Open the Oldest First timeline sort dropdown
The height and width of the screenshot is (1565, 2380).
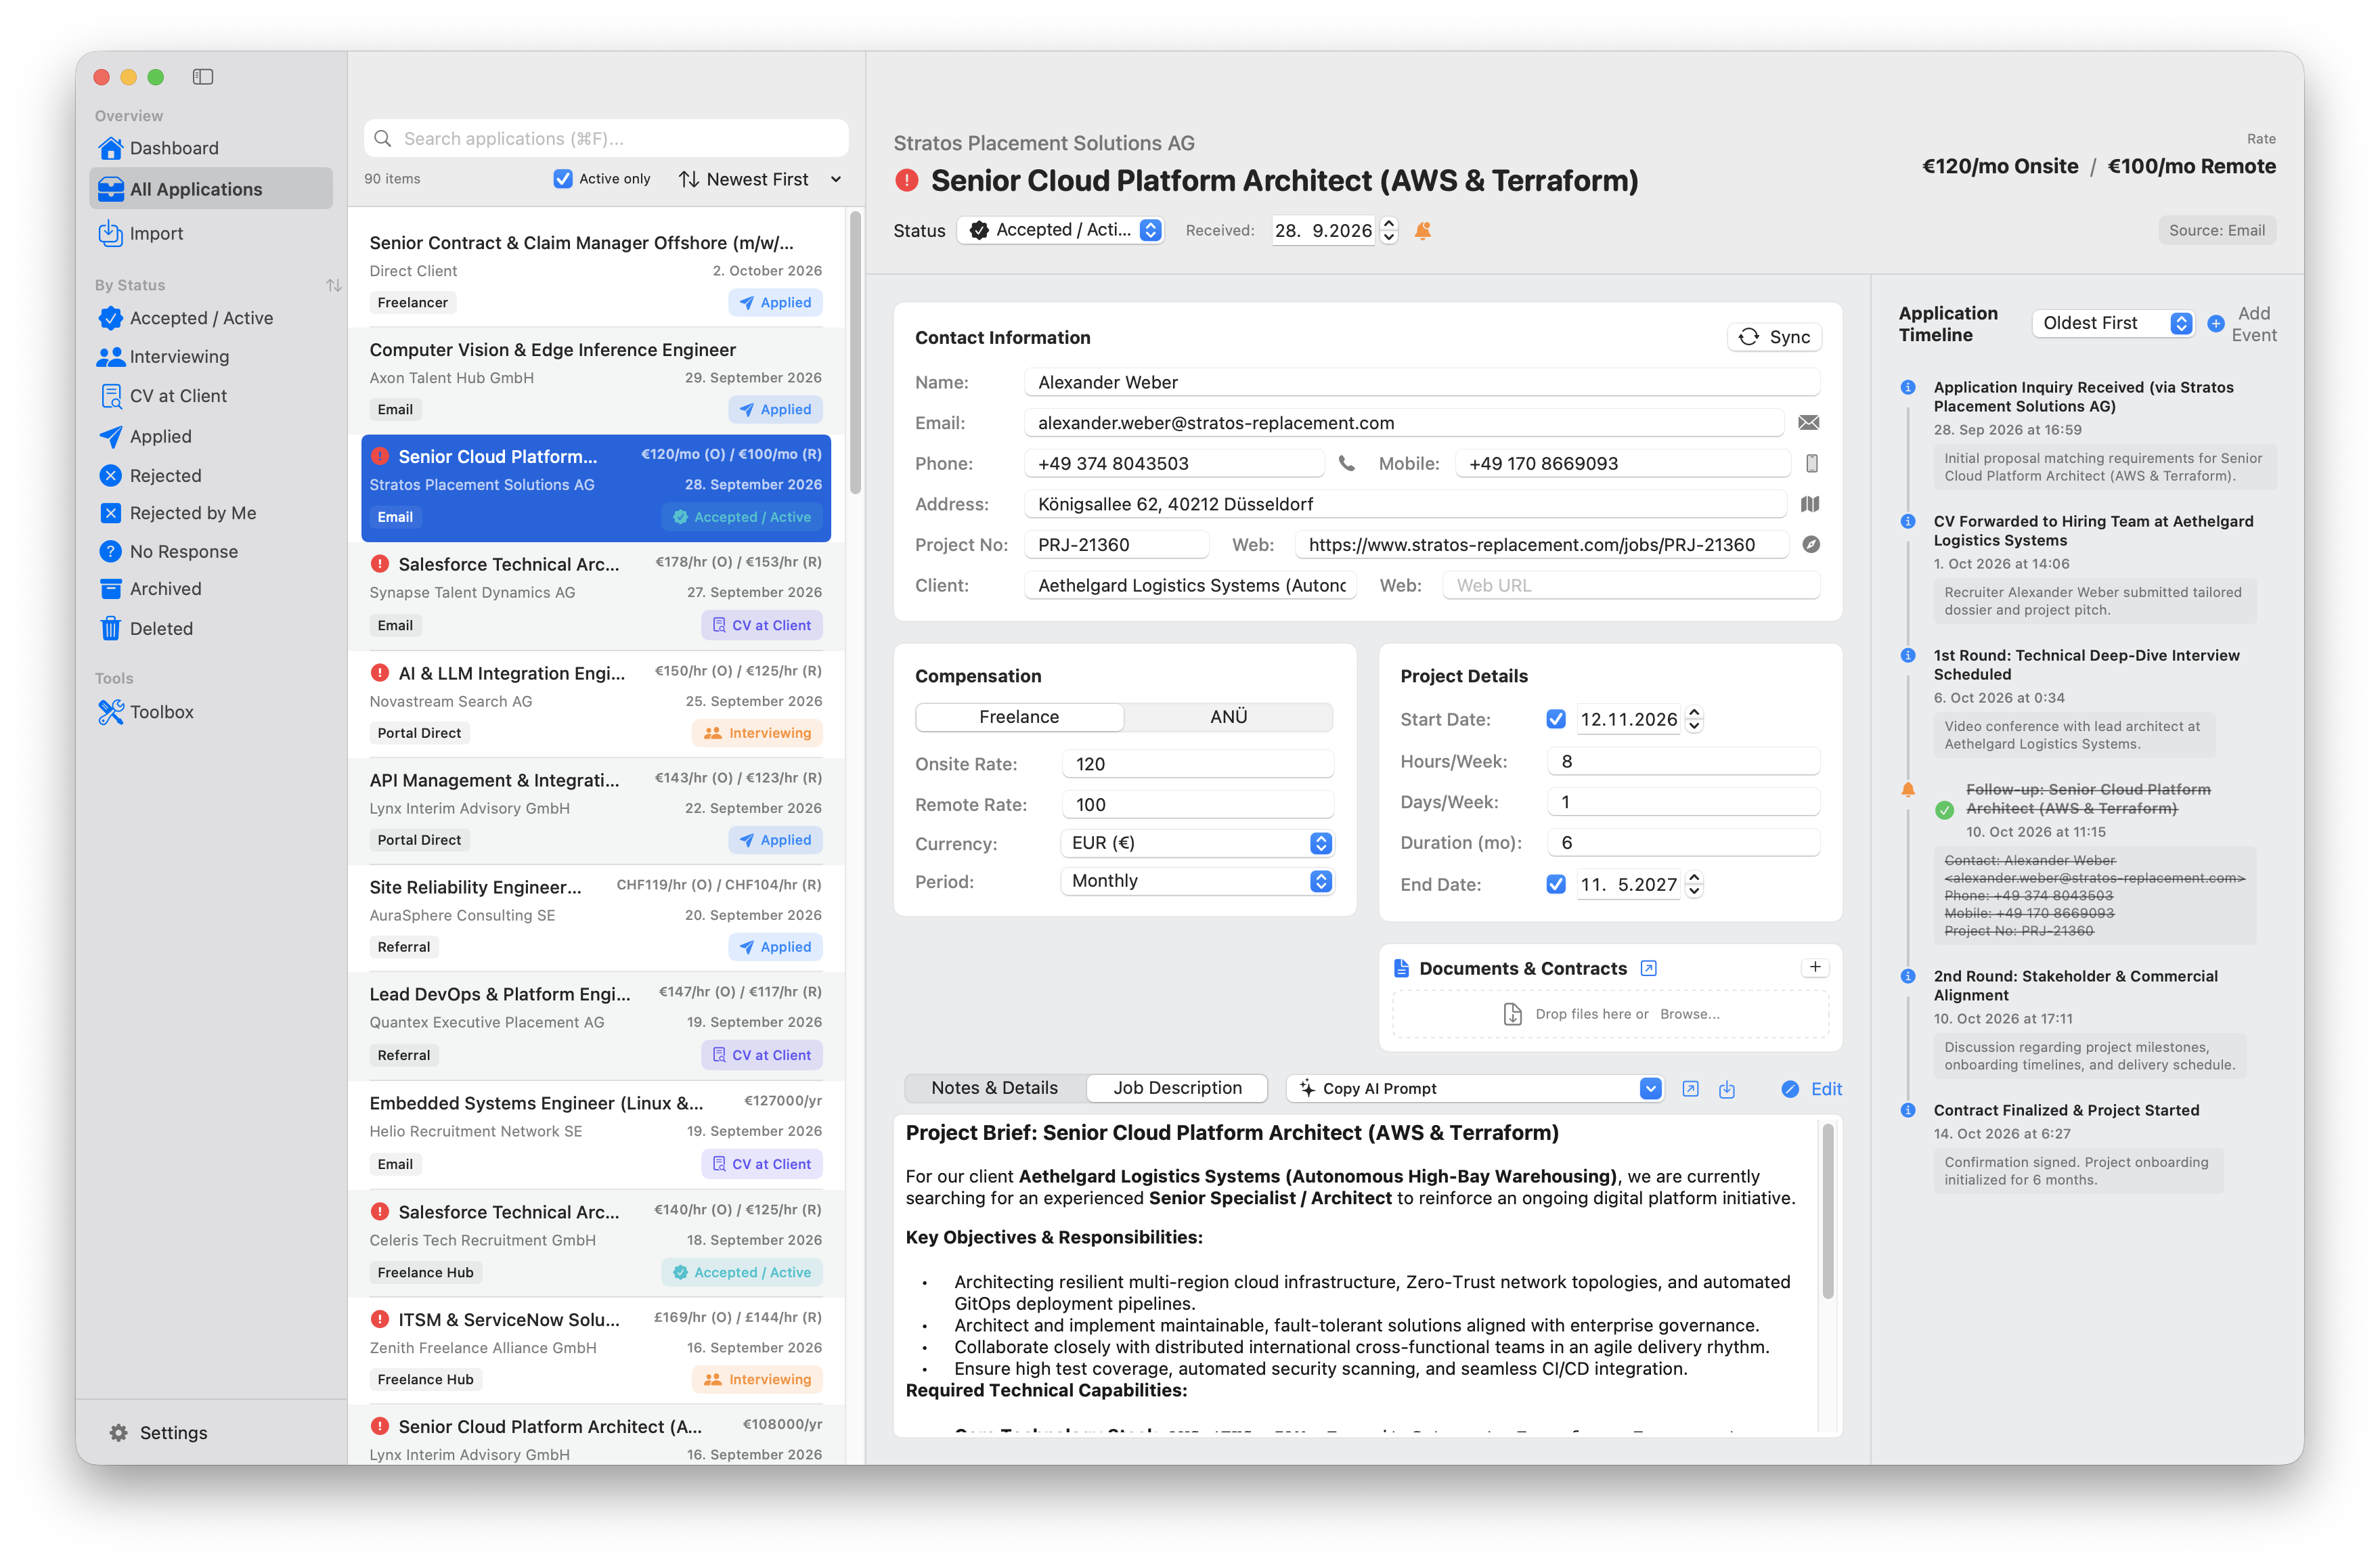coord(2113,323)
